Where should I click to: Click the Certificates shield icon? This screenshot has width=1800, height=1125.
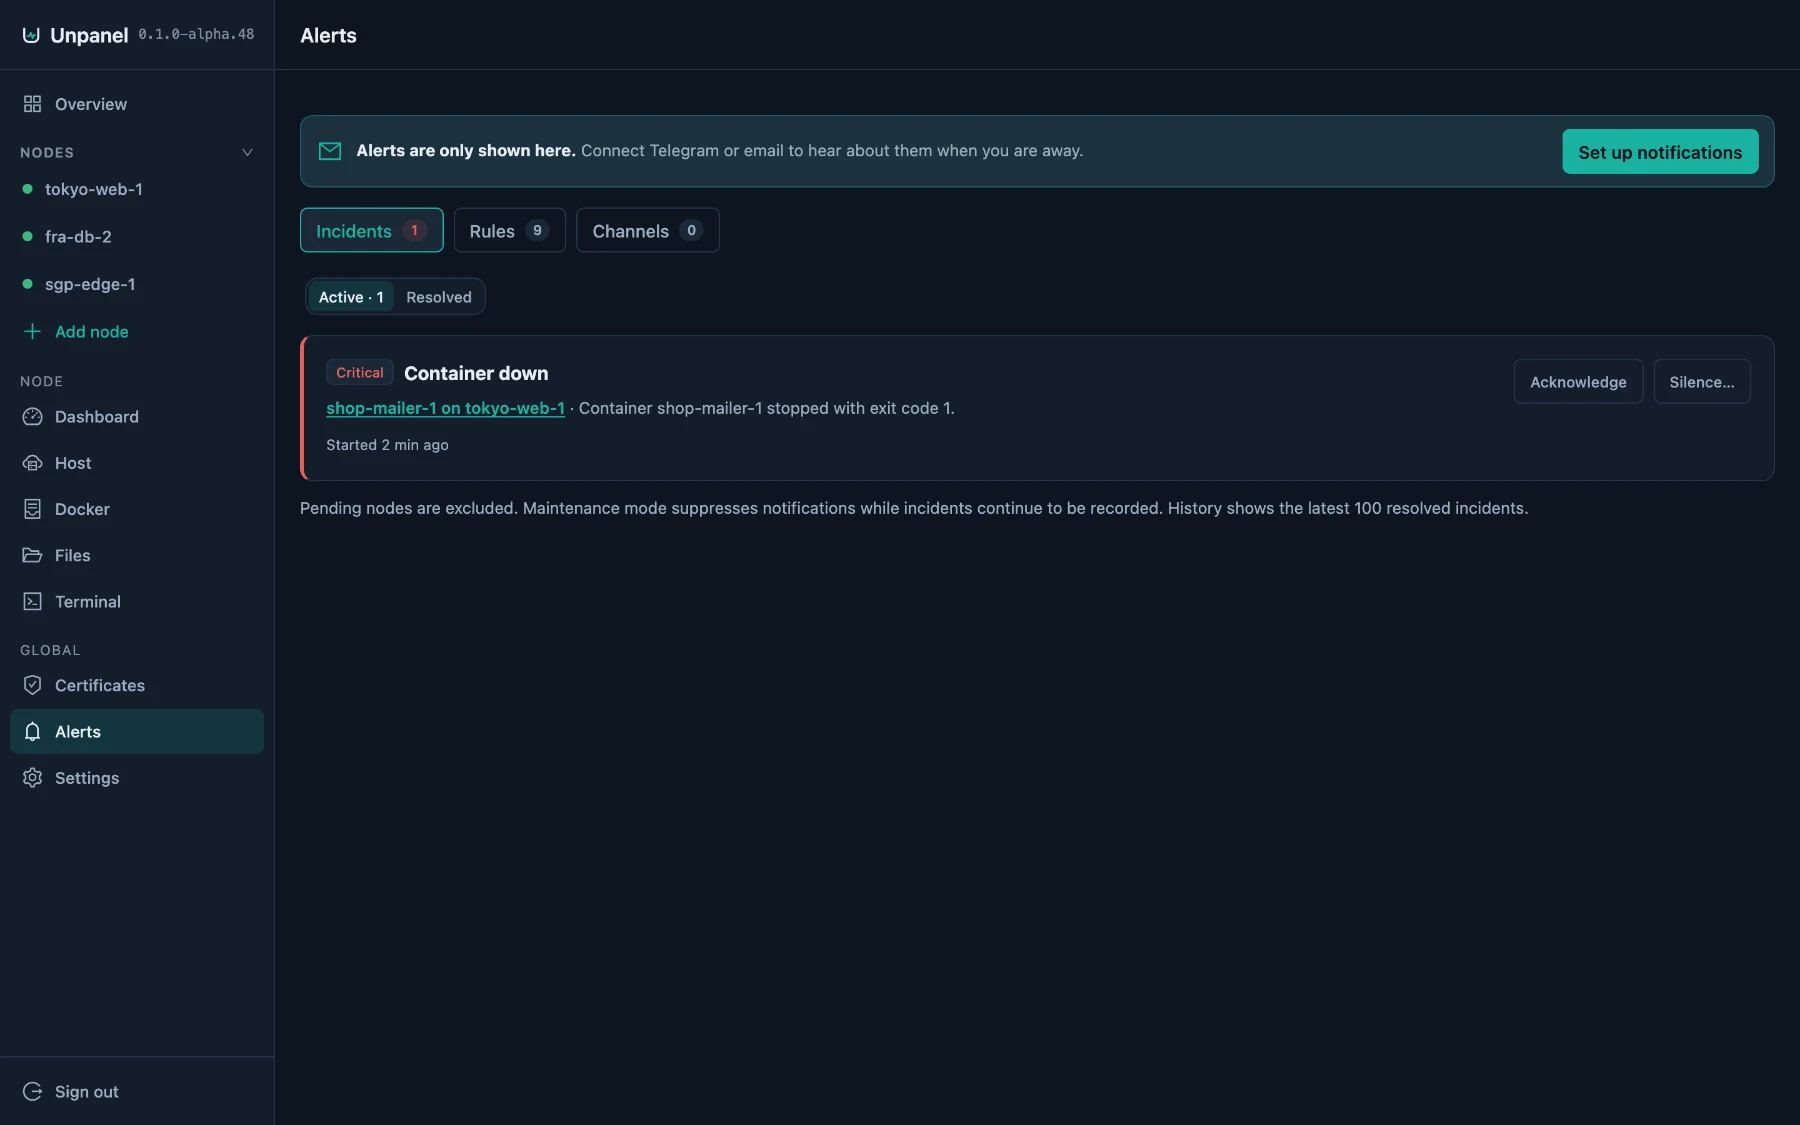pyautogui.click(x=32, y=685)
